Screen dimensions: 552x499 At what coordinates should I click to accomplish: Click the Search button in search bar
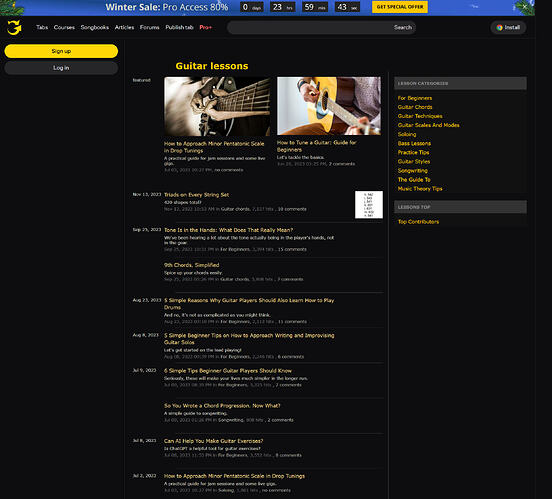[403, 27]
